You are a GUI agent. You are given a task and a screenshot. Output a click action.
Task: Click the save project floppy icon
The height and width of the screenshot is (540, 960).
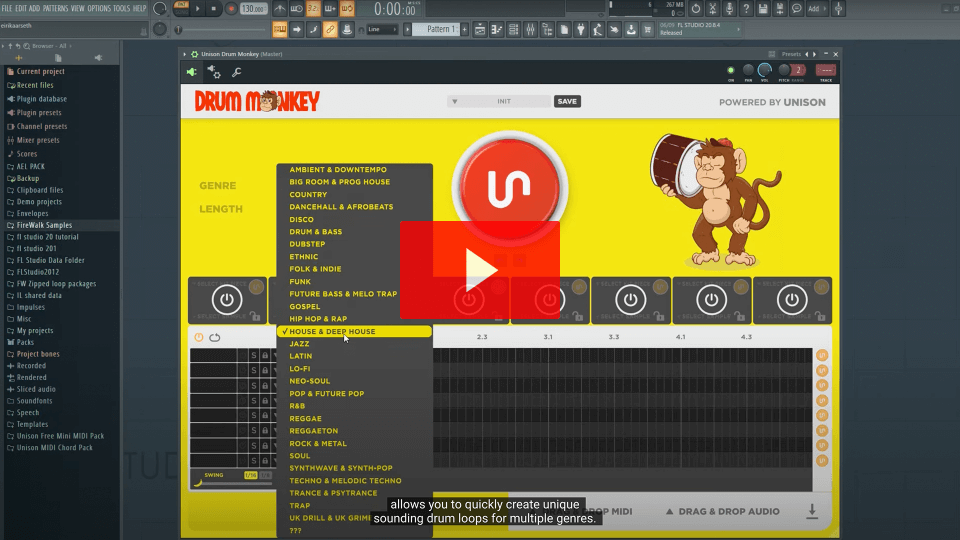click(x=763, y=9)
